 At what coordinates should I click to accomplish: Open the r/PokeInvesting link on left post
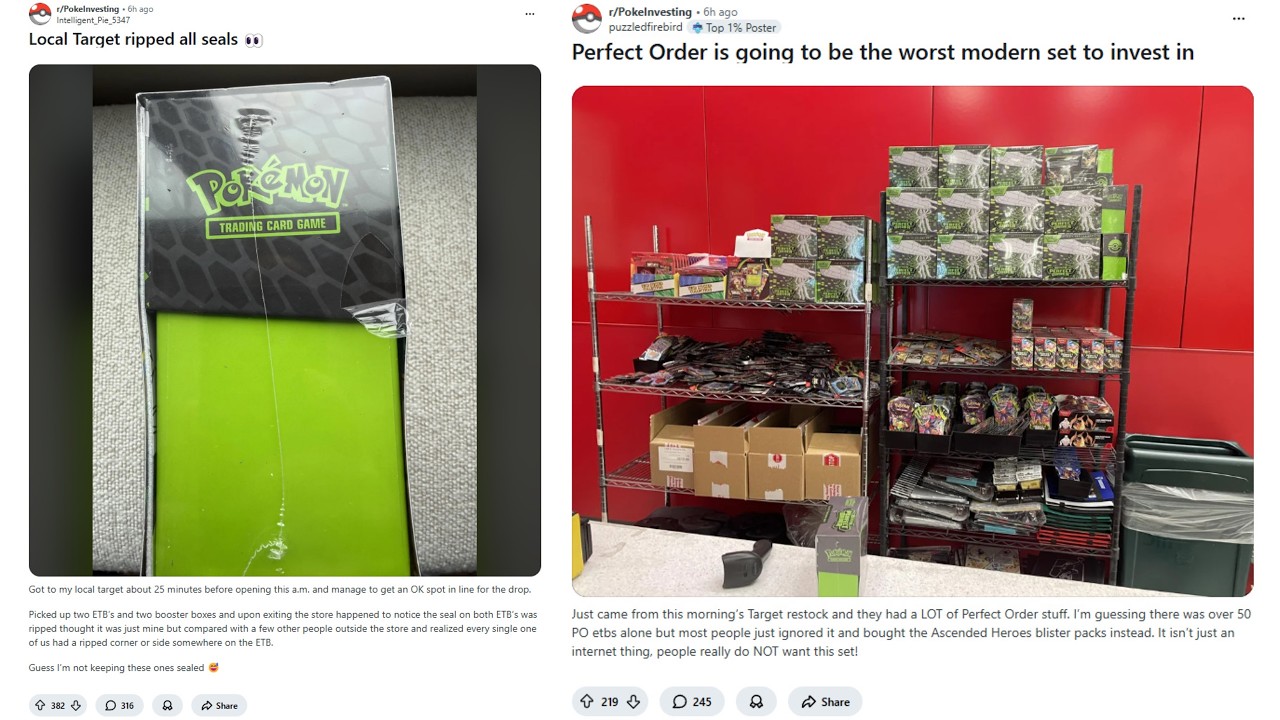[89, 8]
